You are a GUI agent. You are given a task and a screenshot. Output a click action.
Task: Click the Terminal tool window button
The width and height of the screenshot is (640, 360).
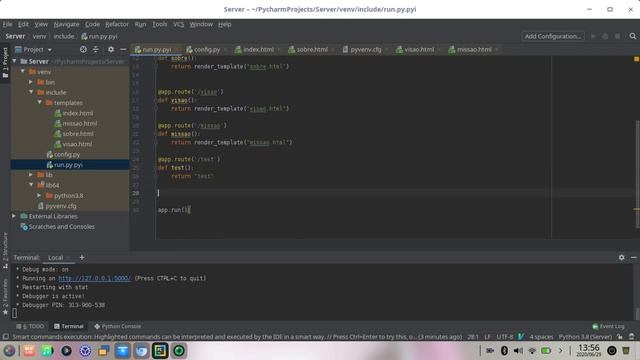tap(69, 326)
